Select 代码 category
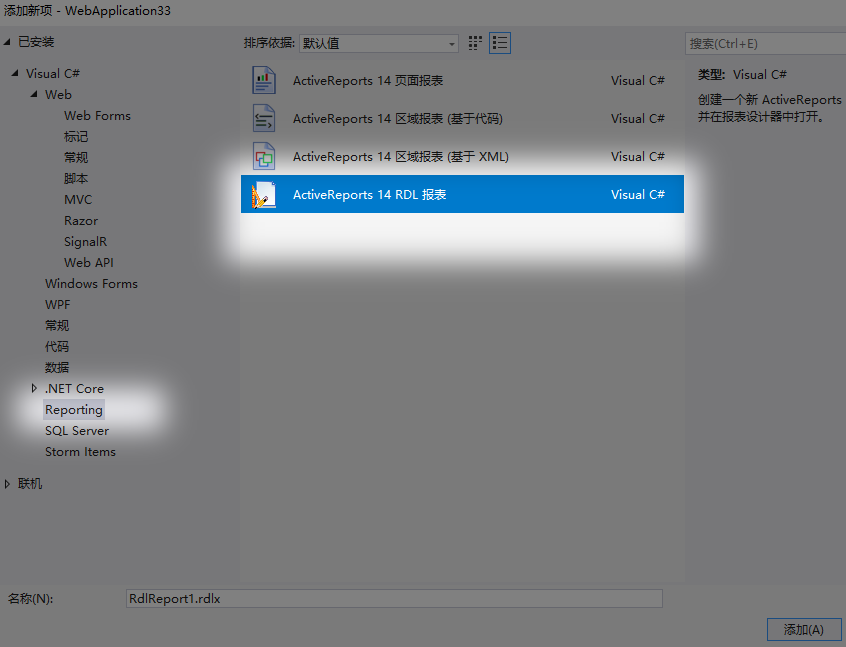Viewport: 846px width, 647px height. [57, 347]
